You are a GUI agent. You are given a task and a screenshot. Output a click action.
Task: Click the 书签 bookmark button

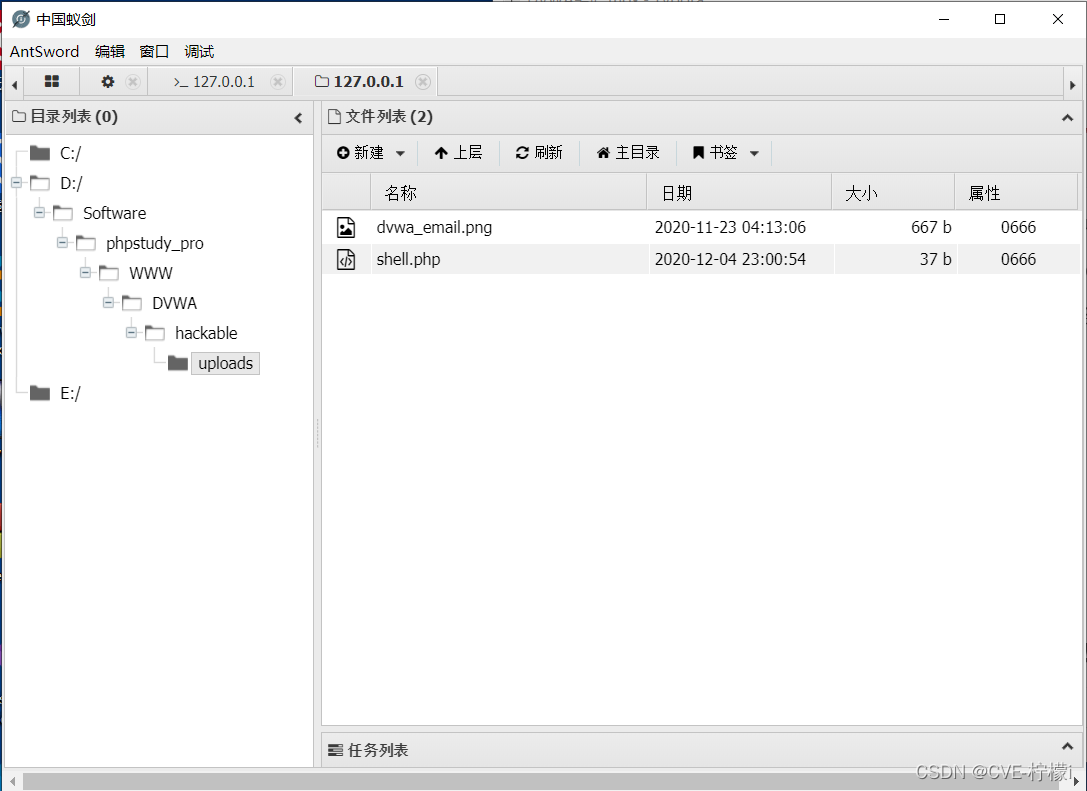(x=715, y=153)
